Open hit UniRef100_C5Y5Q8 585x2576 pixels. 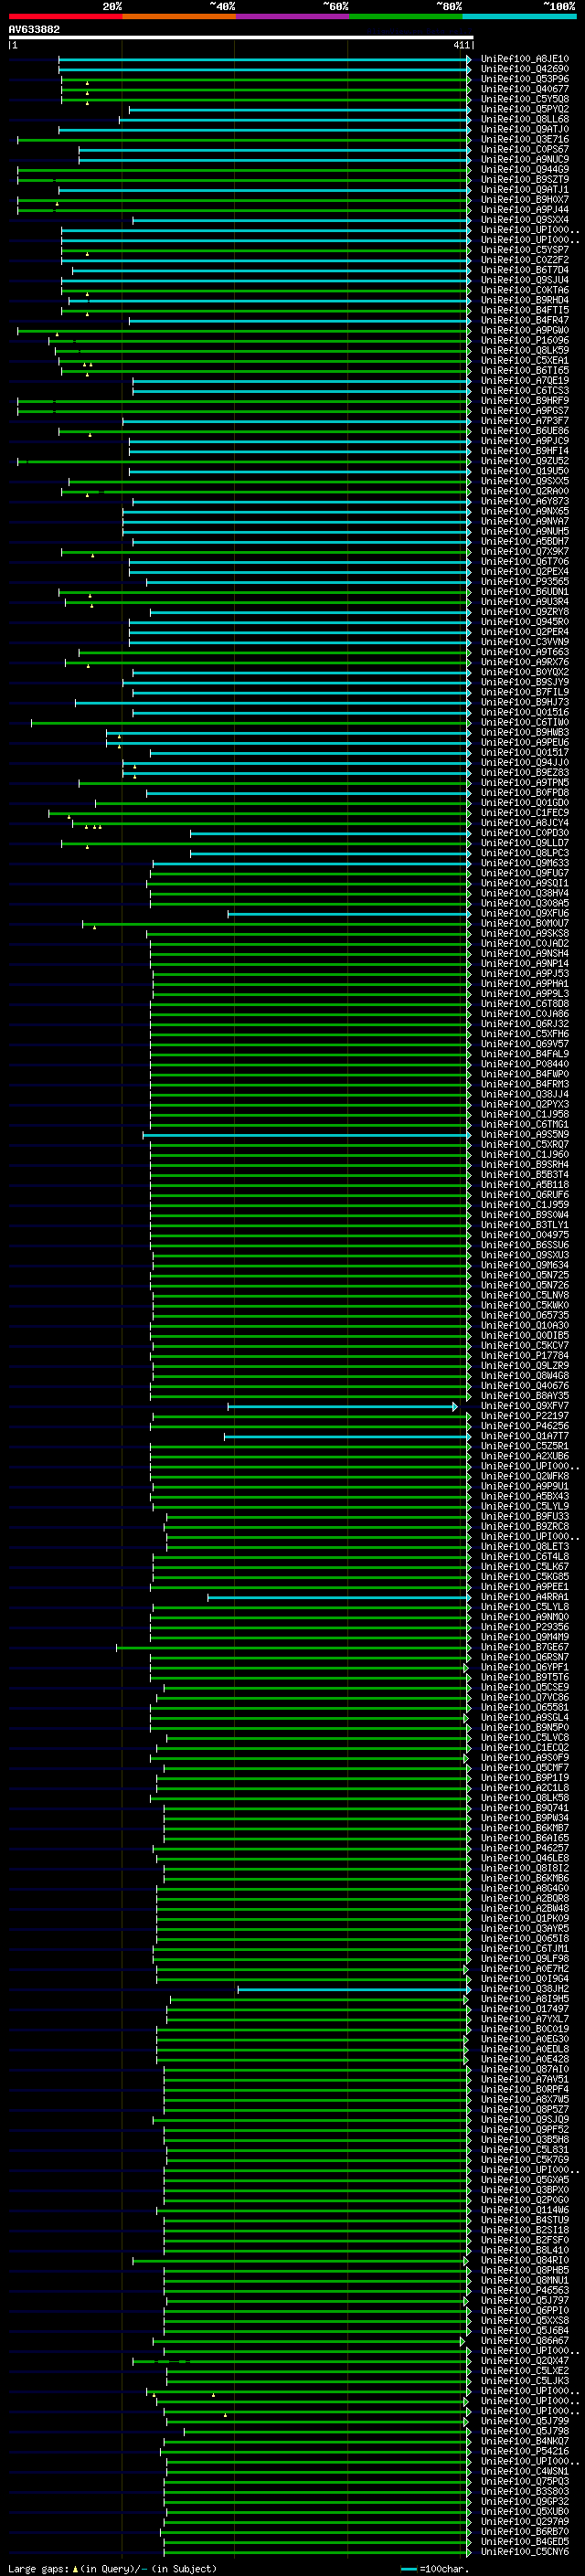tap(525, 99)
